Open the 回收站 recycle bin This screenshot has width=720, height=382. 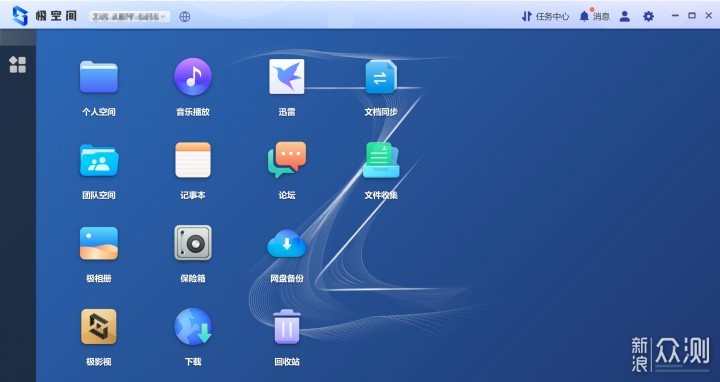click(287, 326)
